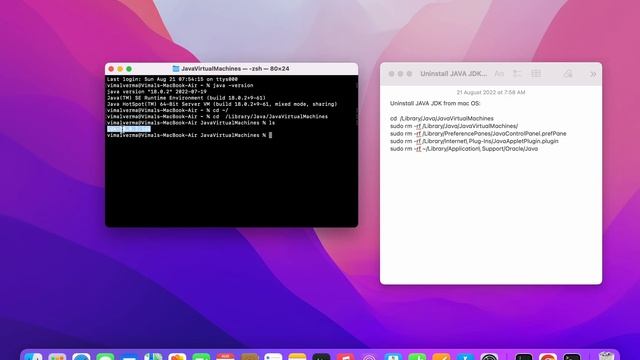Click the heading 'Uninstall JAVA JDK from mac OS:'
Viewport: 640px width, 360px height.
435,103
